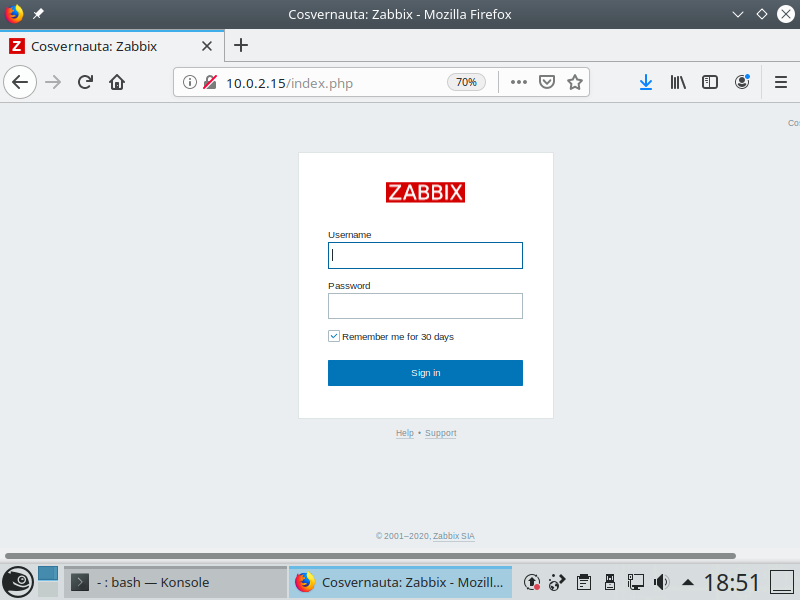This screenshot has width=800, height=600.
Task: Open the Support link
Action: [441, 433]
